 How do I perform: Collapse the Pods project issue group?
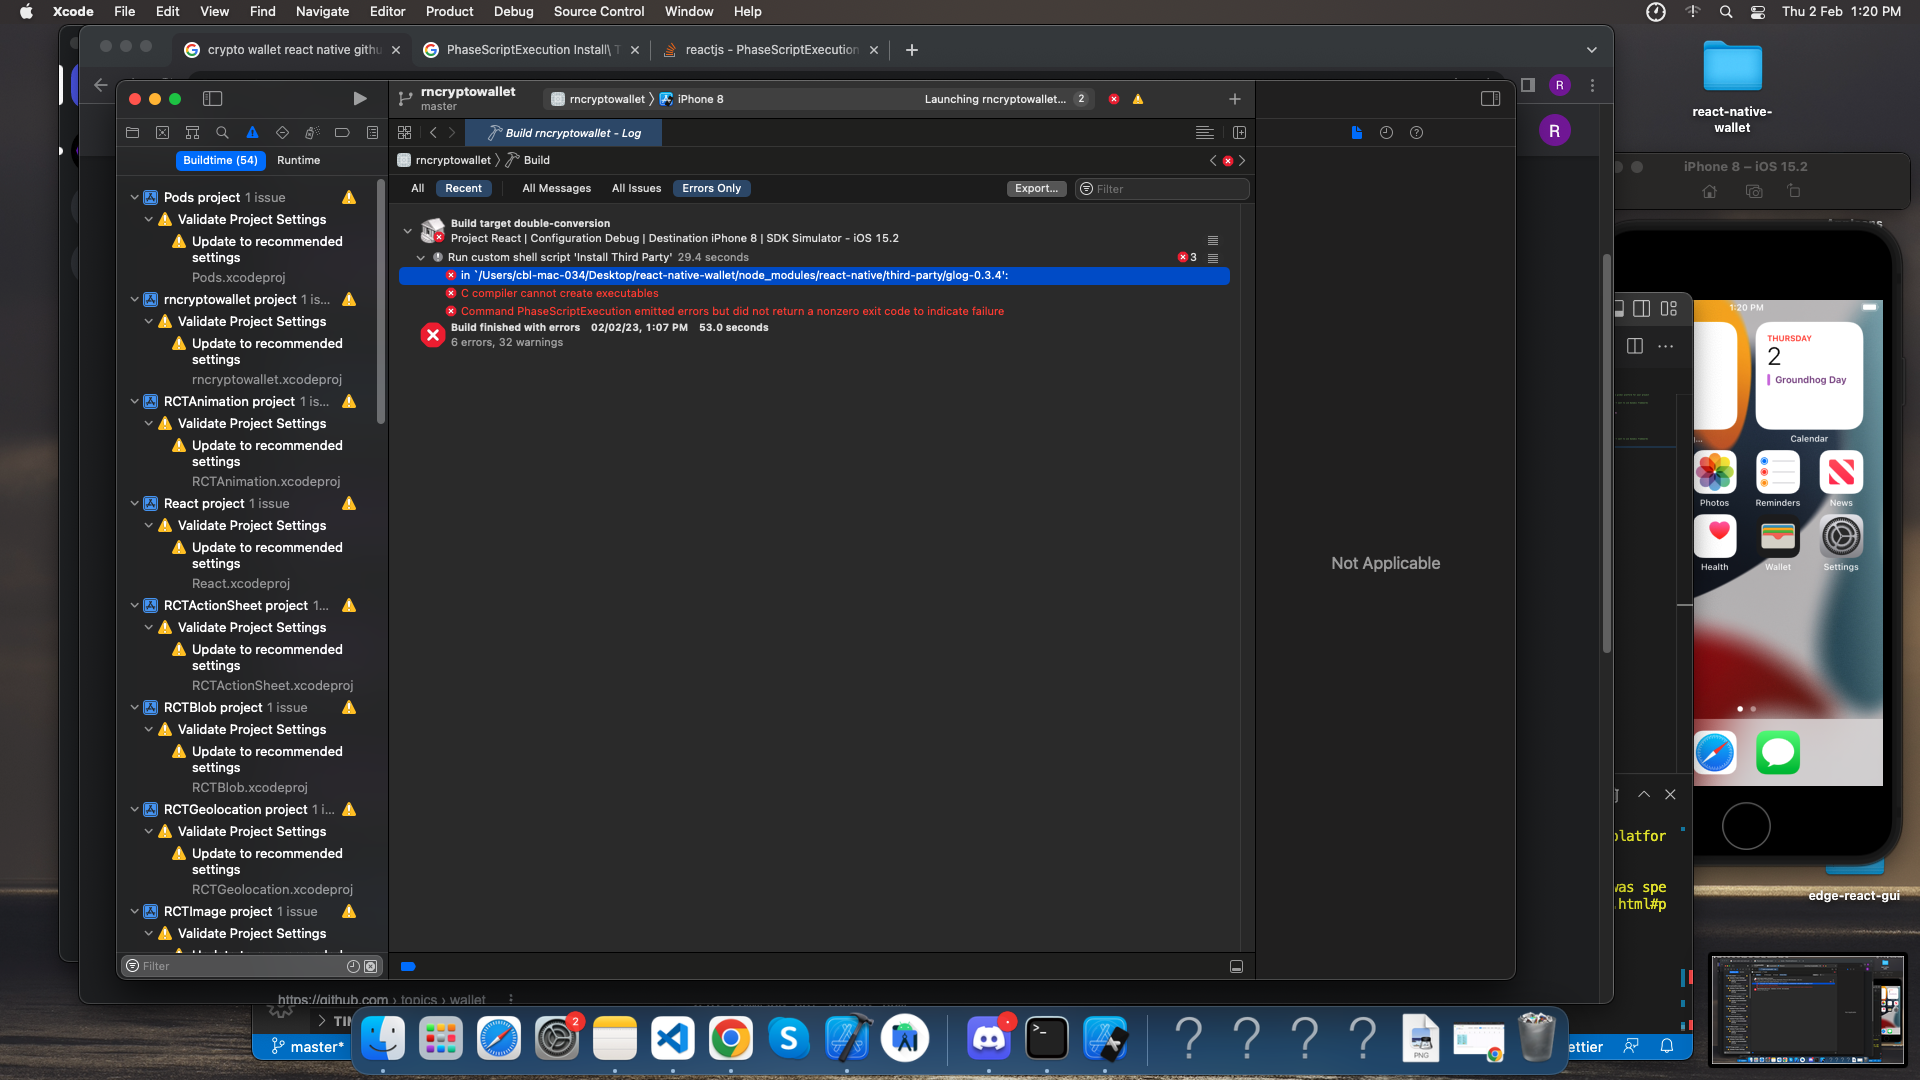[134, 197]
